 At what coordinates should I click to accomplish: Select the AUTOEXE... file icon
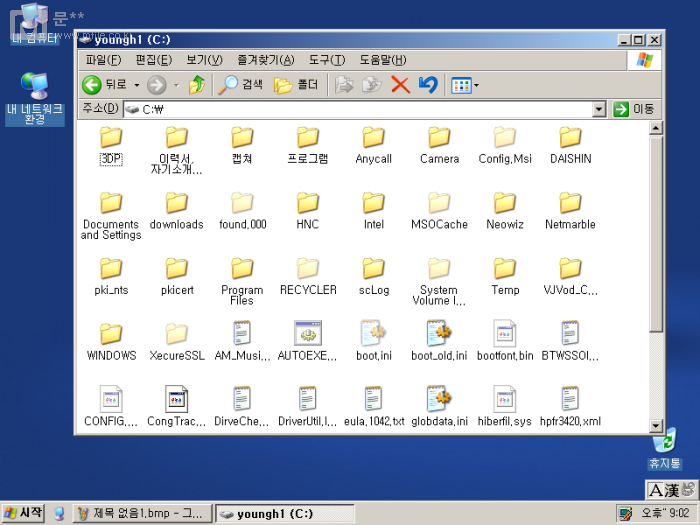(x=308, y=333)
